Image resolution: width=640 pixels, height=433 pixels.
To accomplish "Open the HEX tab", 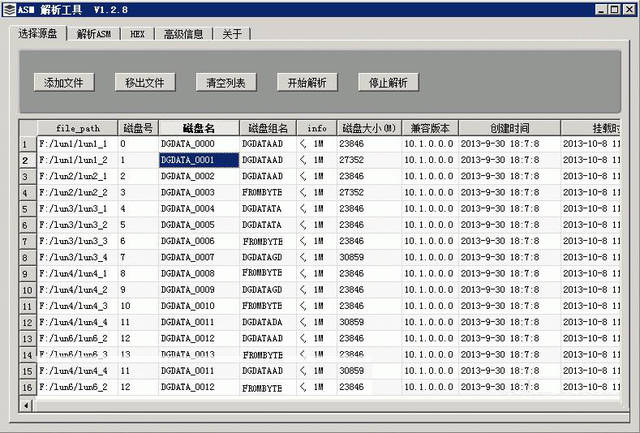I will point(138,34).
